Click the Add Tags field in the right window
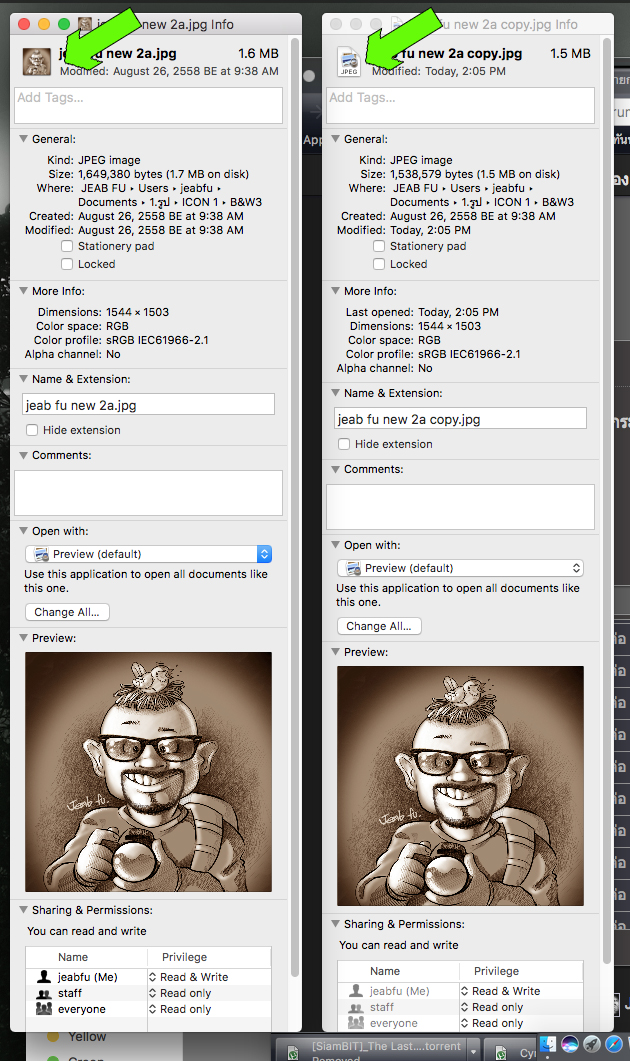630x1061 pixels. [460, 105]
